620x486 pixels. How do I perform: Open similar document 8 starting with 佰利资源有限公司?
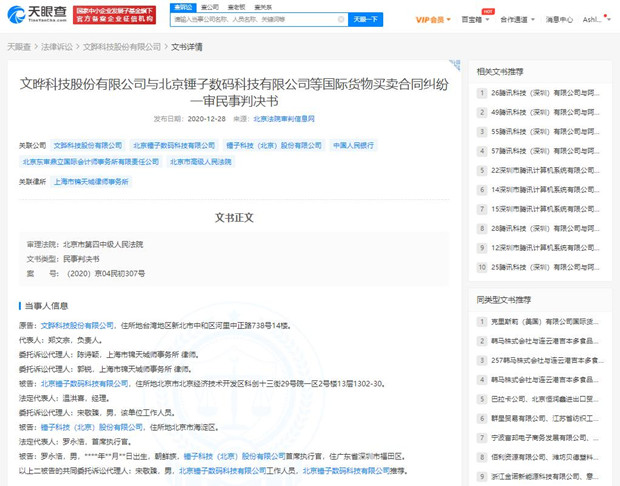point(540,457)
